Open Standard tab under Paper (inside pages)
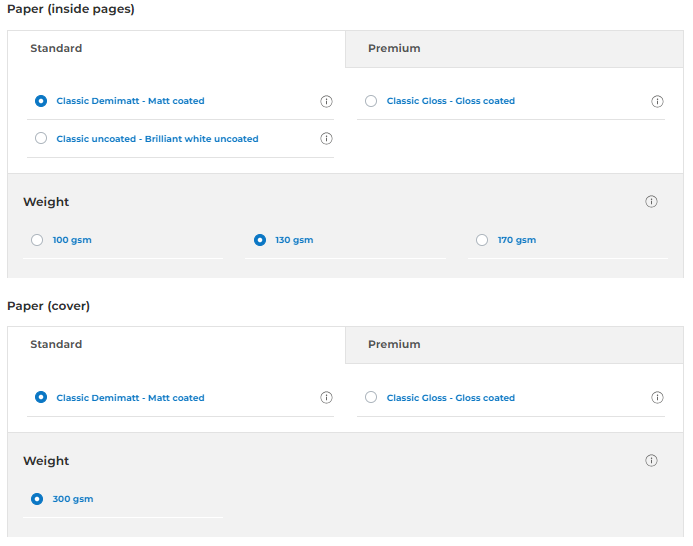The image size is (693, 546). point(56,49)
